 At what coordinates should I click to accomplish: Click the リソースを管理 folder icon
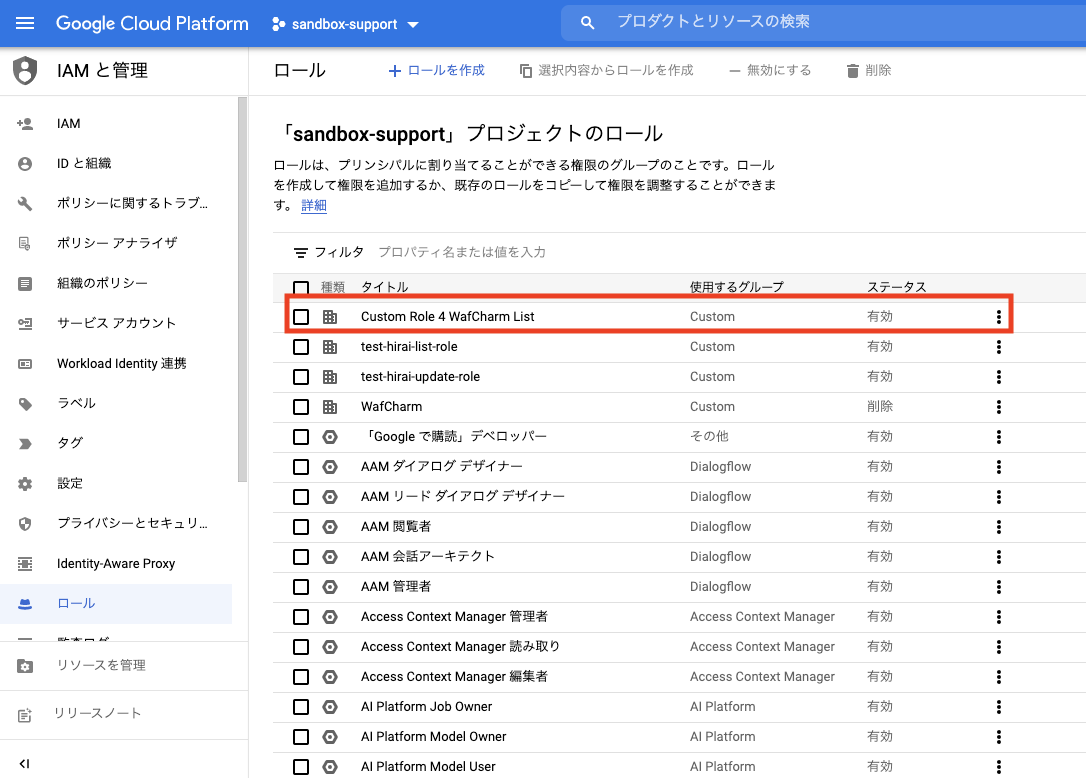click(x=25, y=666)
